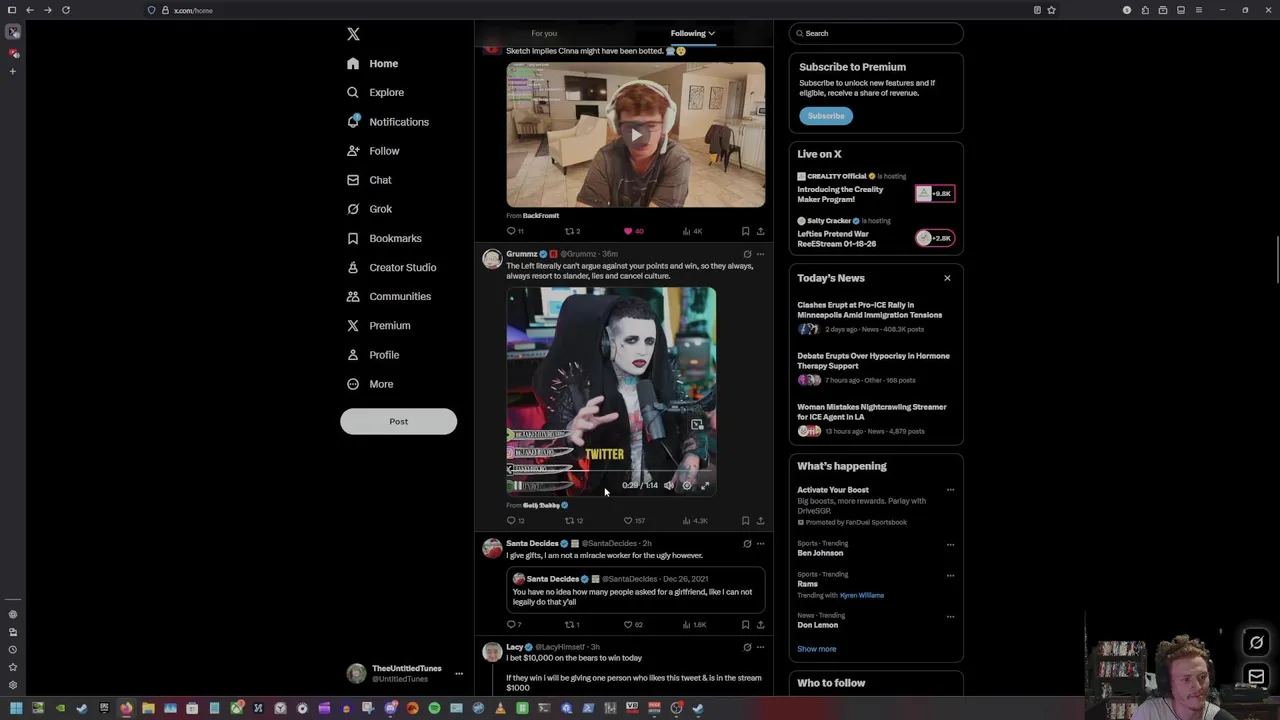The image size is (1280, 720).
Task: Open options for the Rams trend
Action: tap(950, 576)
